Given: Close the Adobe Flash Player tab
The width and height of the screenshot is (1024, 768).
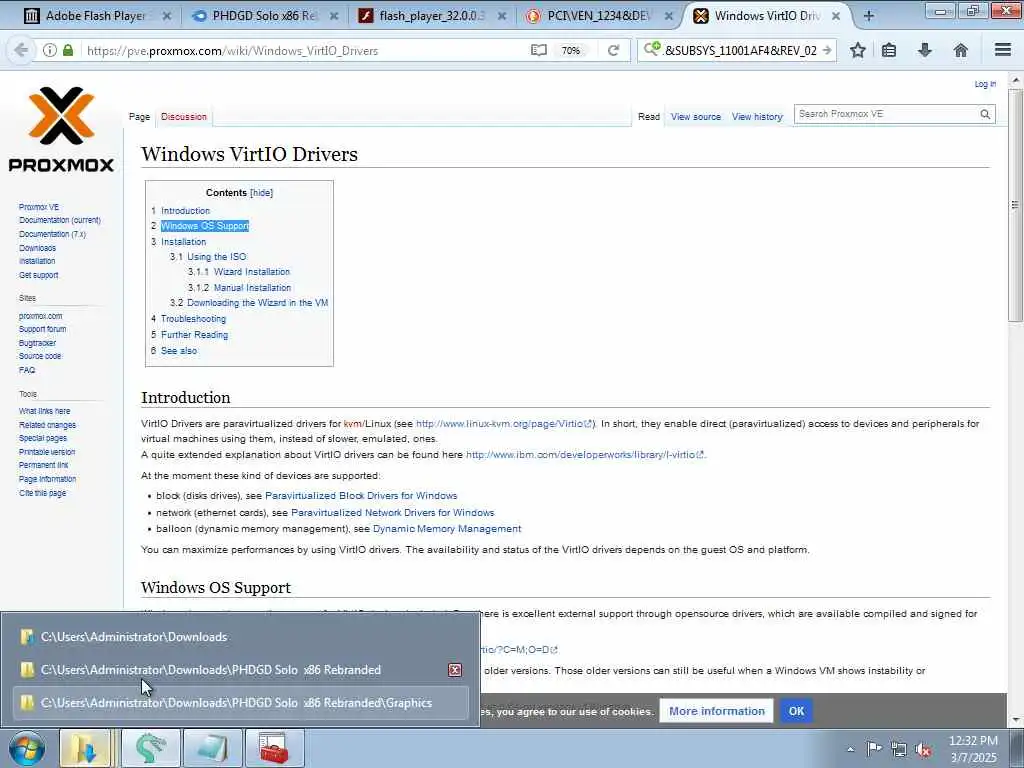Looking at the screenshot, I should click(x=167, y=16).
